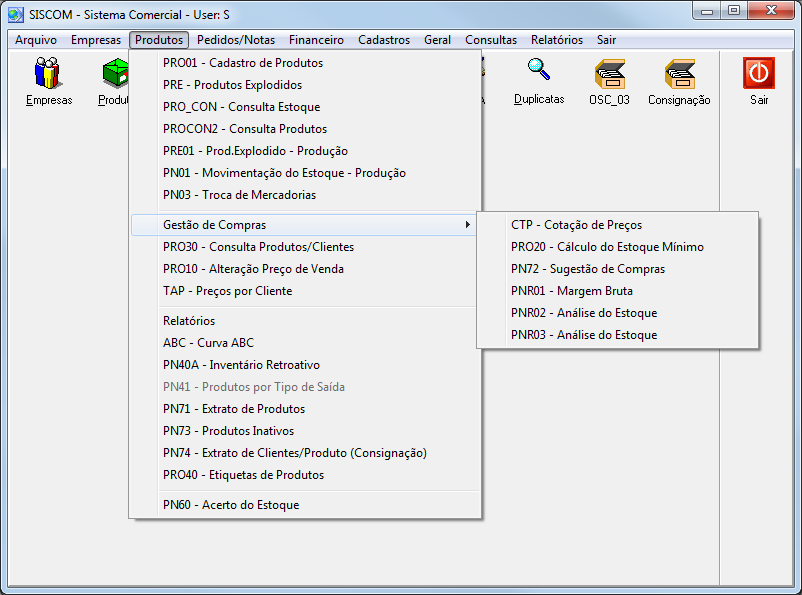Click the OSC_03 toolbar icon
This screenshot has width=802, height=595.
[609, 75]
